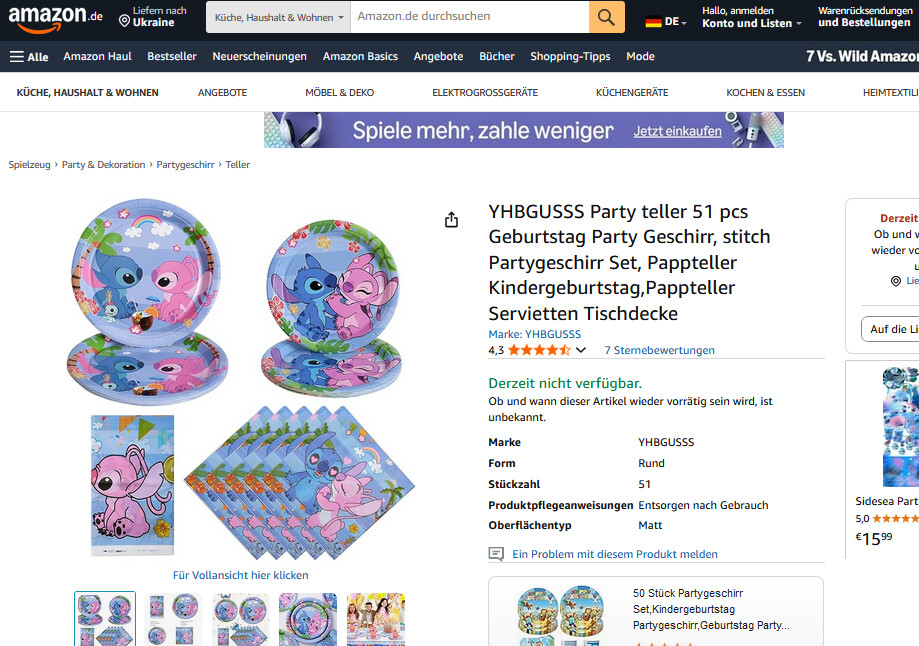Click into the Amazon.de search field

click(x=469, y=17)
